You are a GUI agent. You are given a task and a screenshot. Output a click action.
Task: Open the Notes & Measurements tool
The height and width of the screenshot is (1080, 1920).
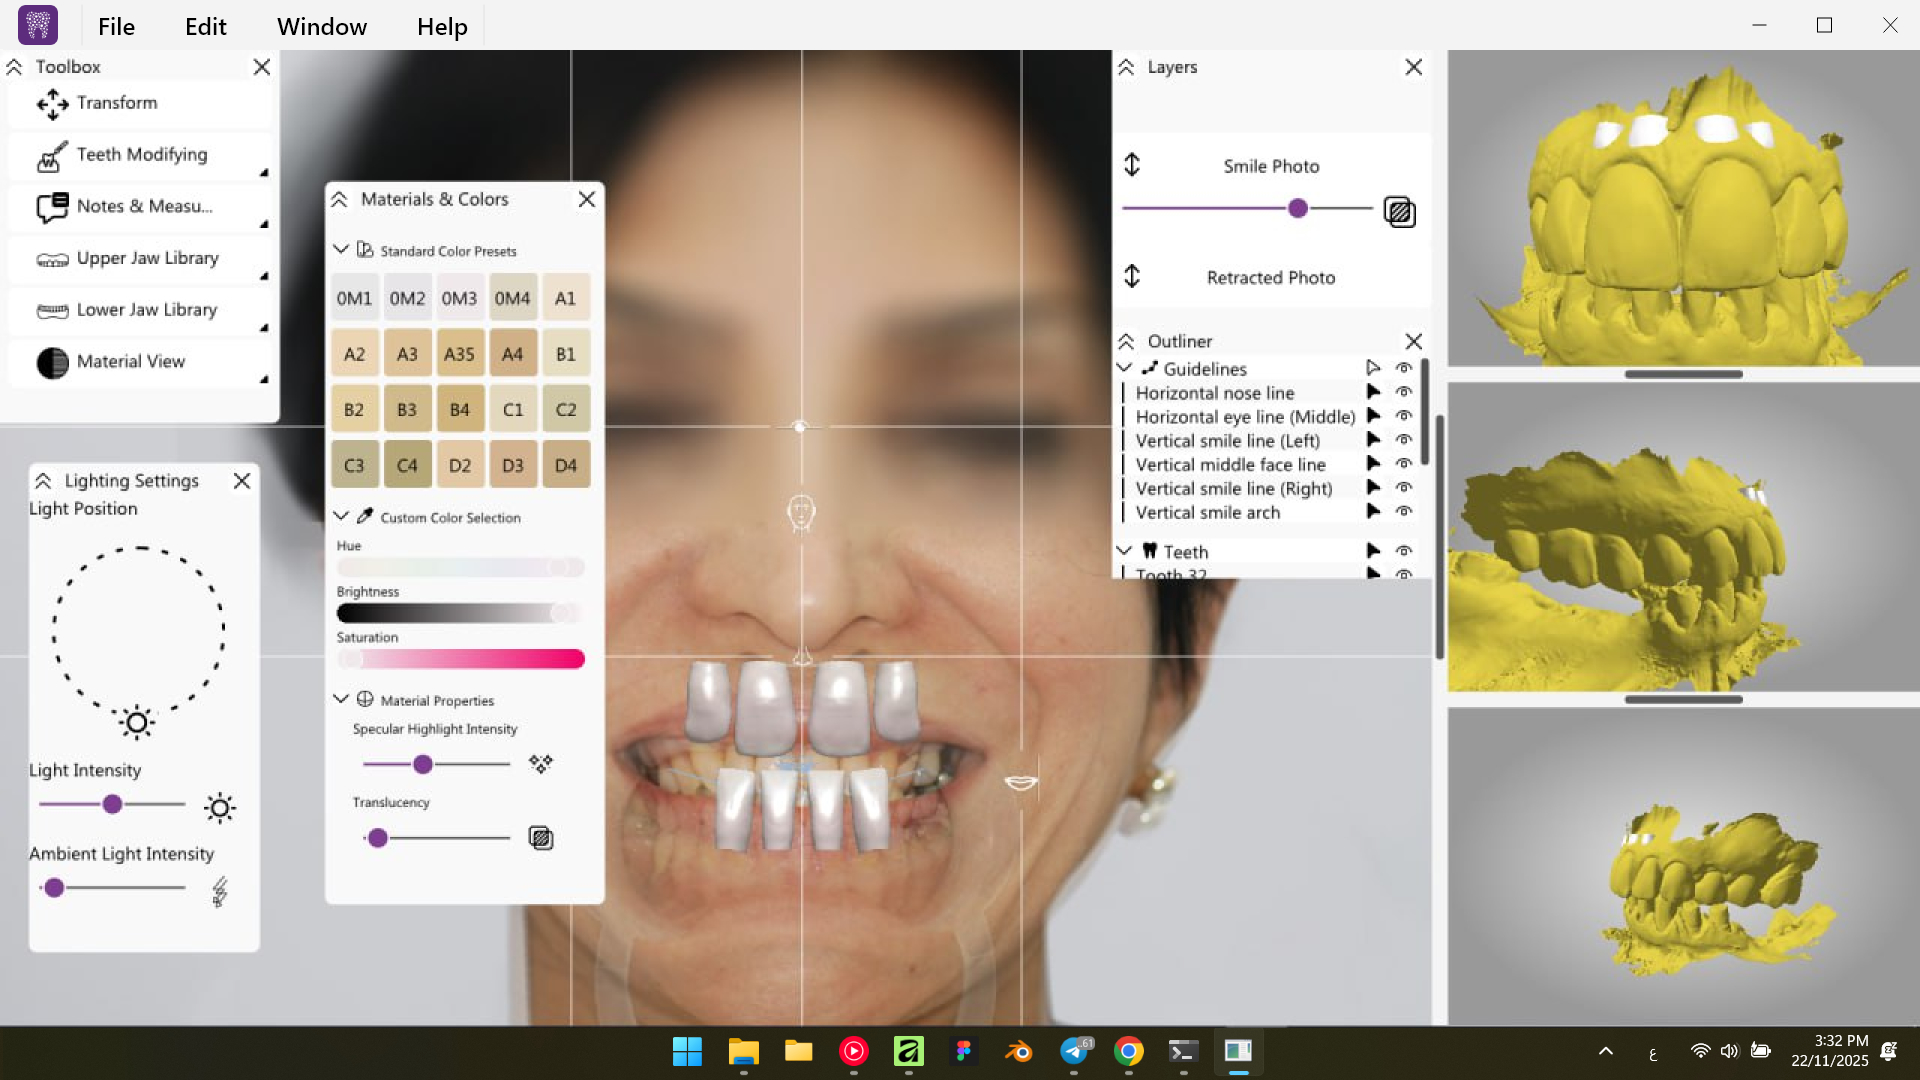click(x=143, y=207)
